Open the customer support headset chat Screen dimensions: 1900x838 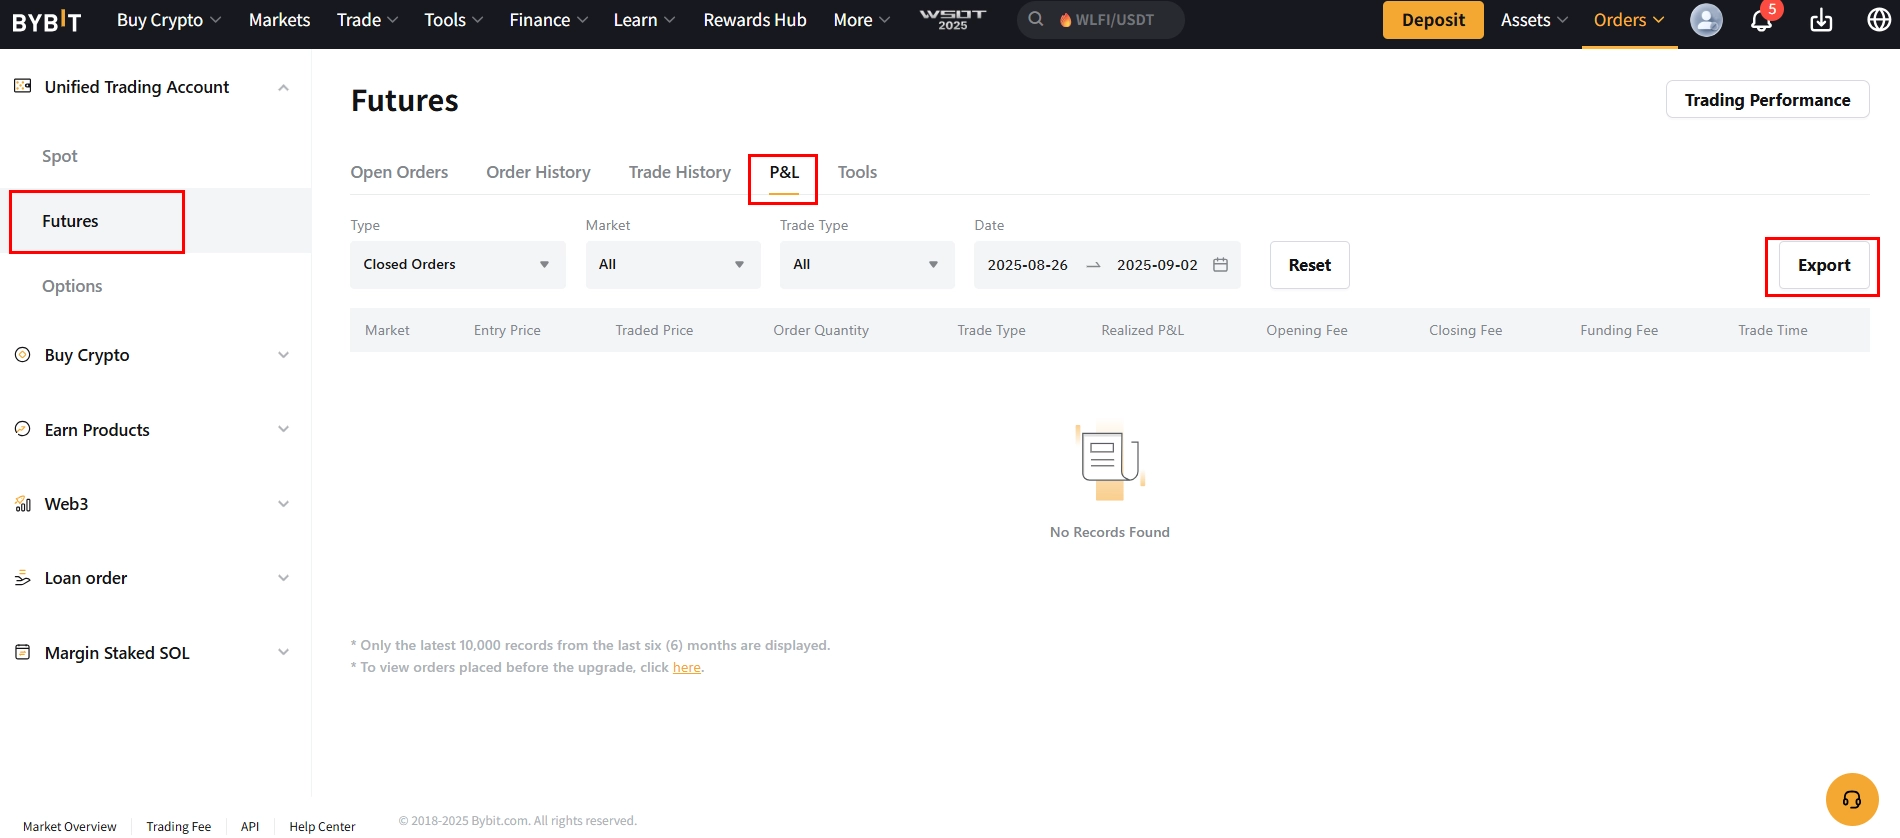[1852, 800]
